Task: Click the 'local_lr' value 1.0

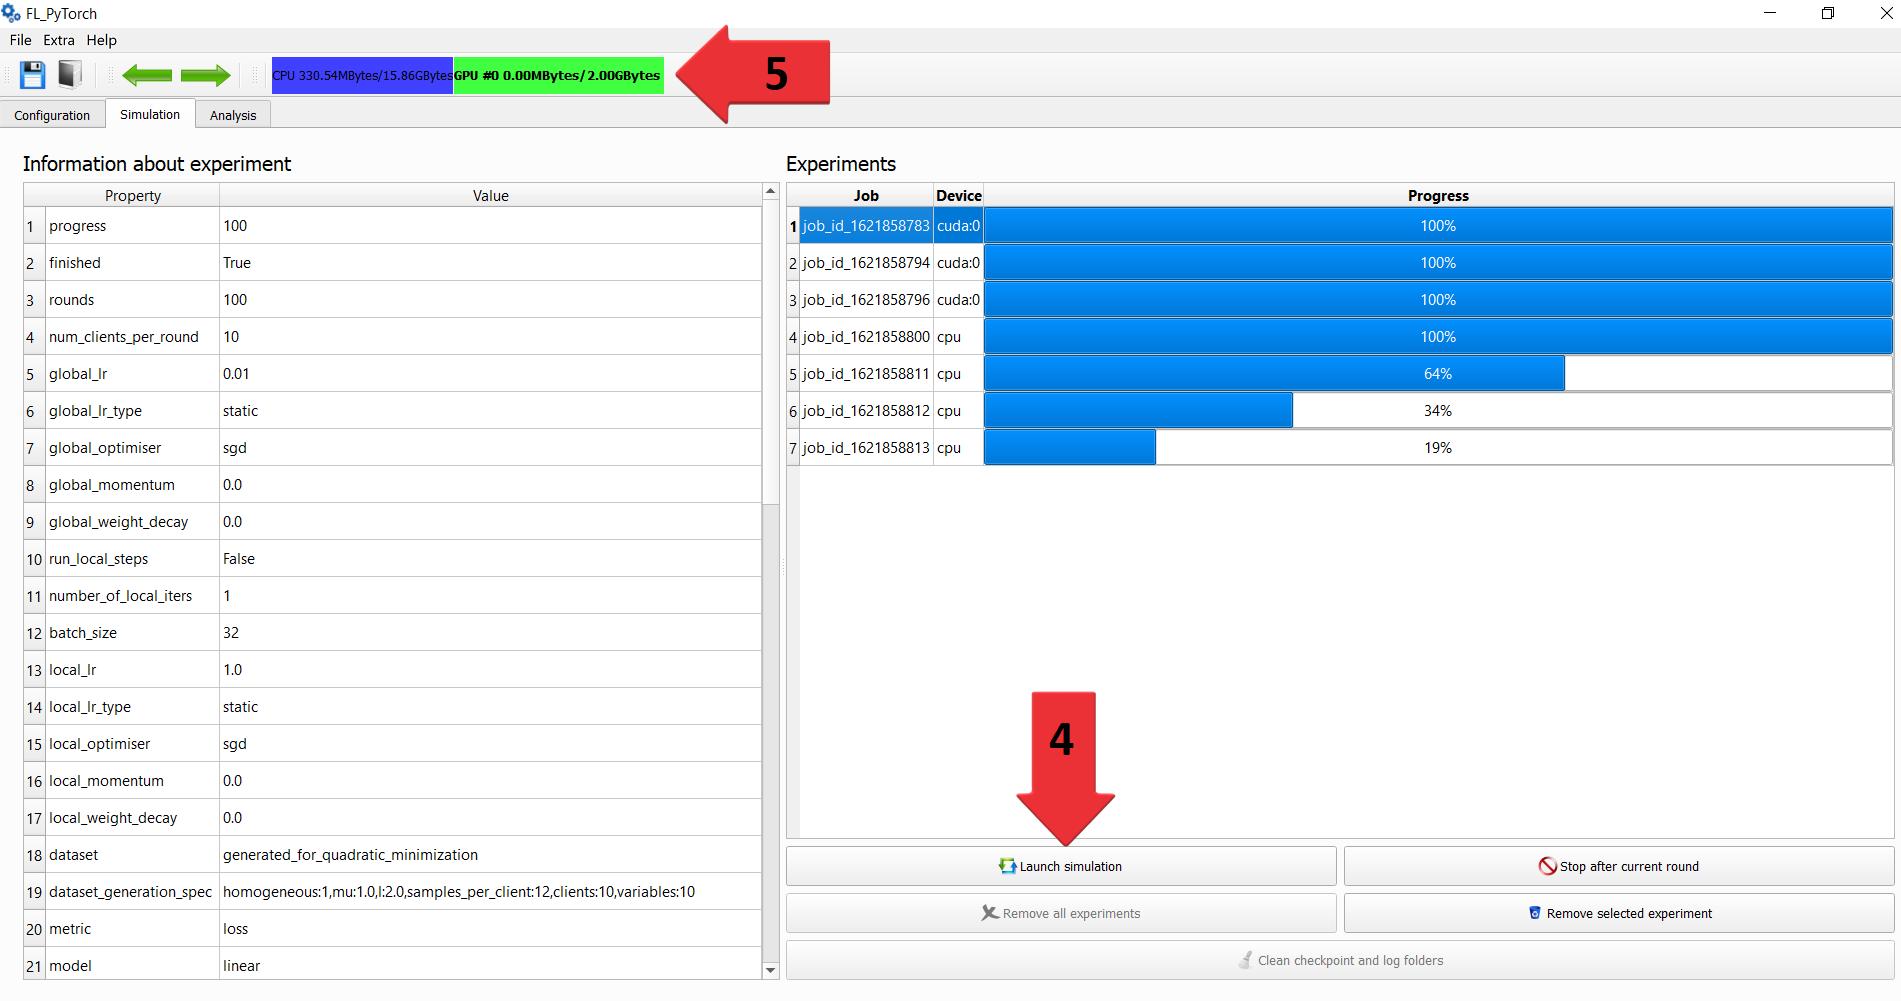Action: click(x=491, y=670)
